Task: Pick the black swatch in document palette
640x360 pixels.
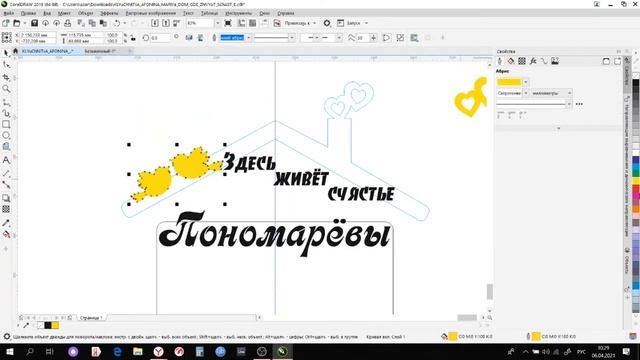Action: (x=48, y=325)
